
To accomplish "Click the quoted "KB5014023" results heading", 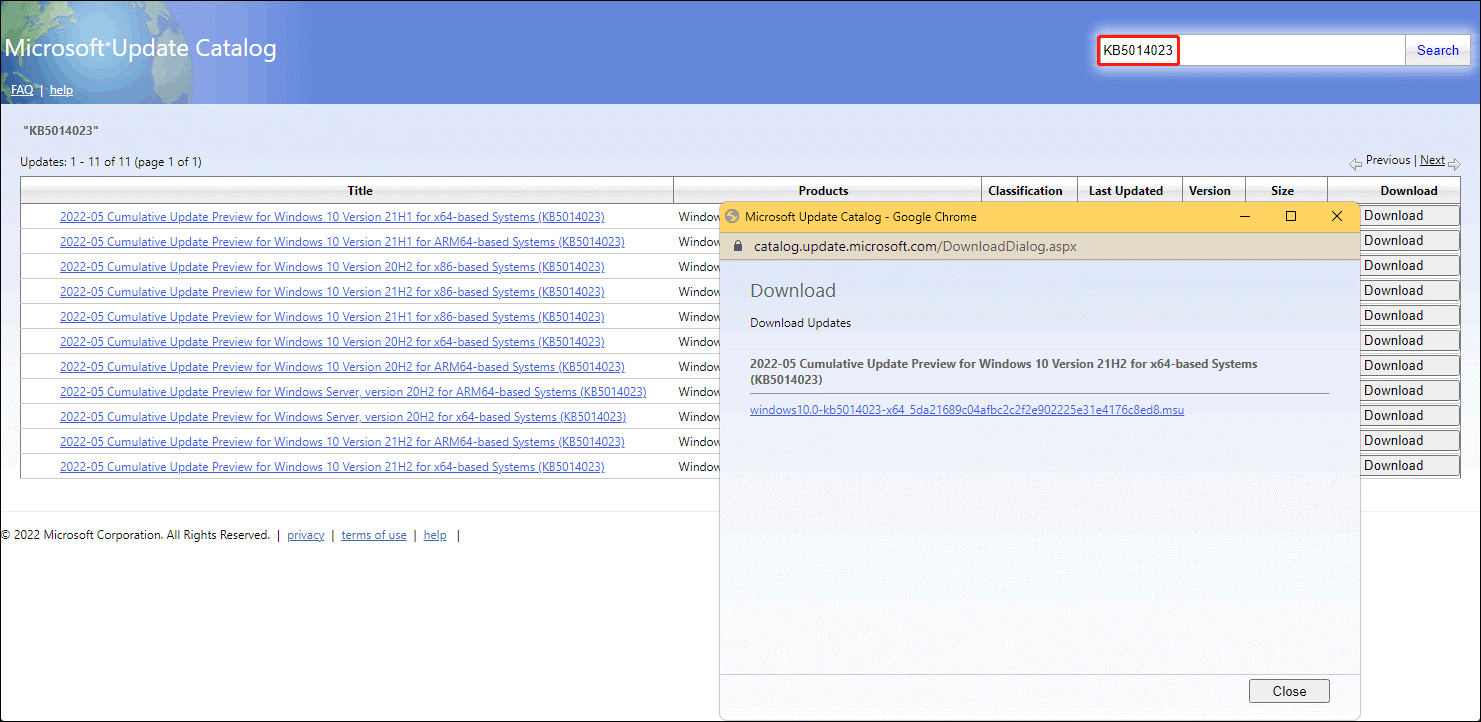I will coord(61,131).
